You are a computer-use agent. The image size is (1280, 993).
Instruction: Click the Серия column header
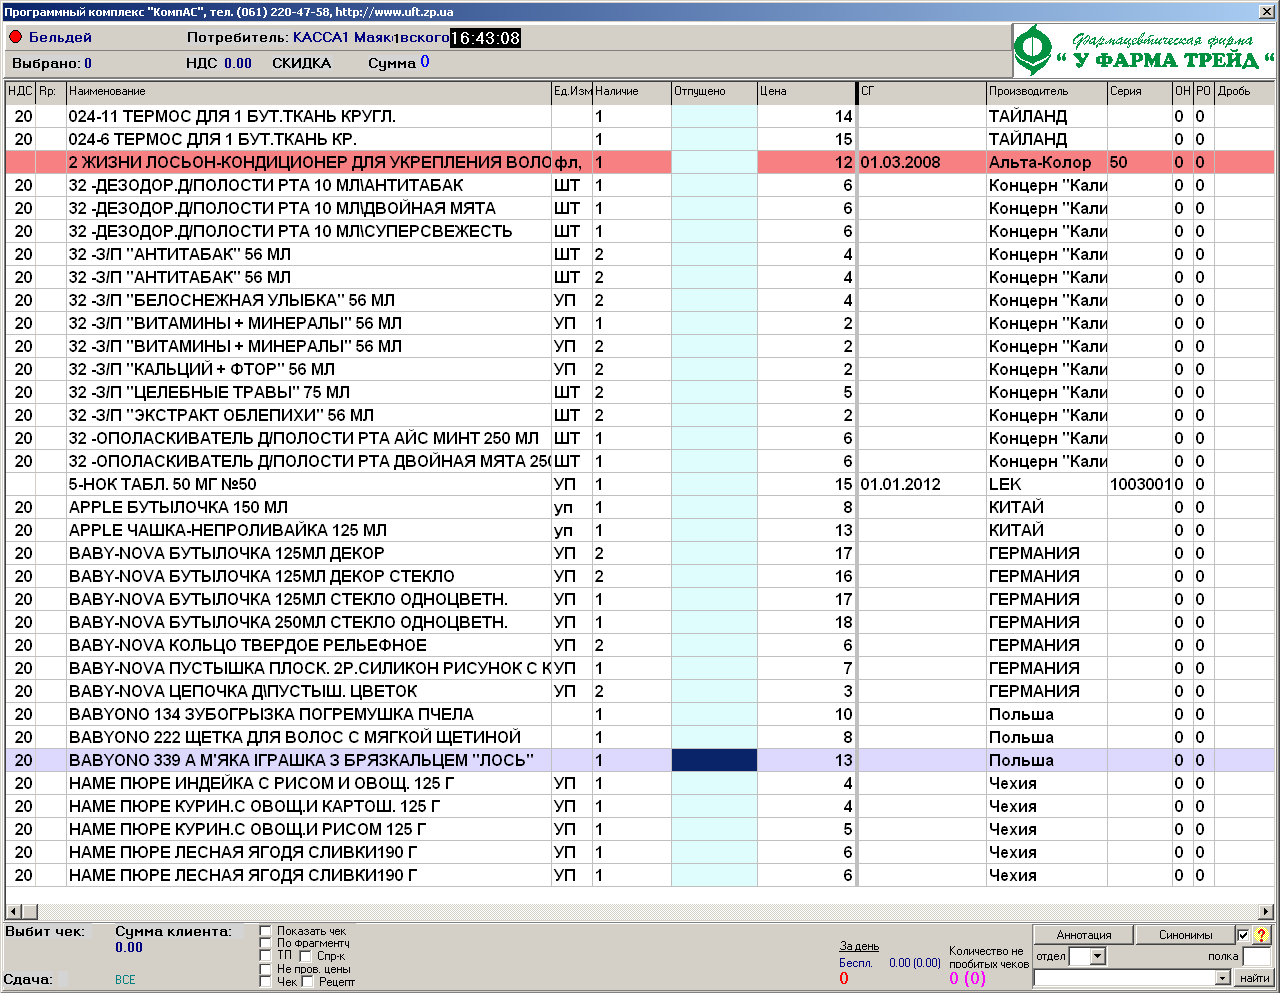pyautogui.click(x=1139, y=91)
